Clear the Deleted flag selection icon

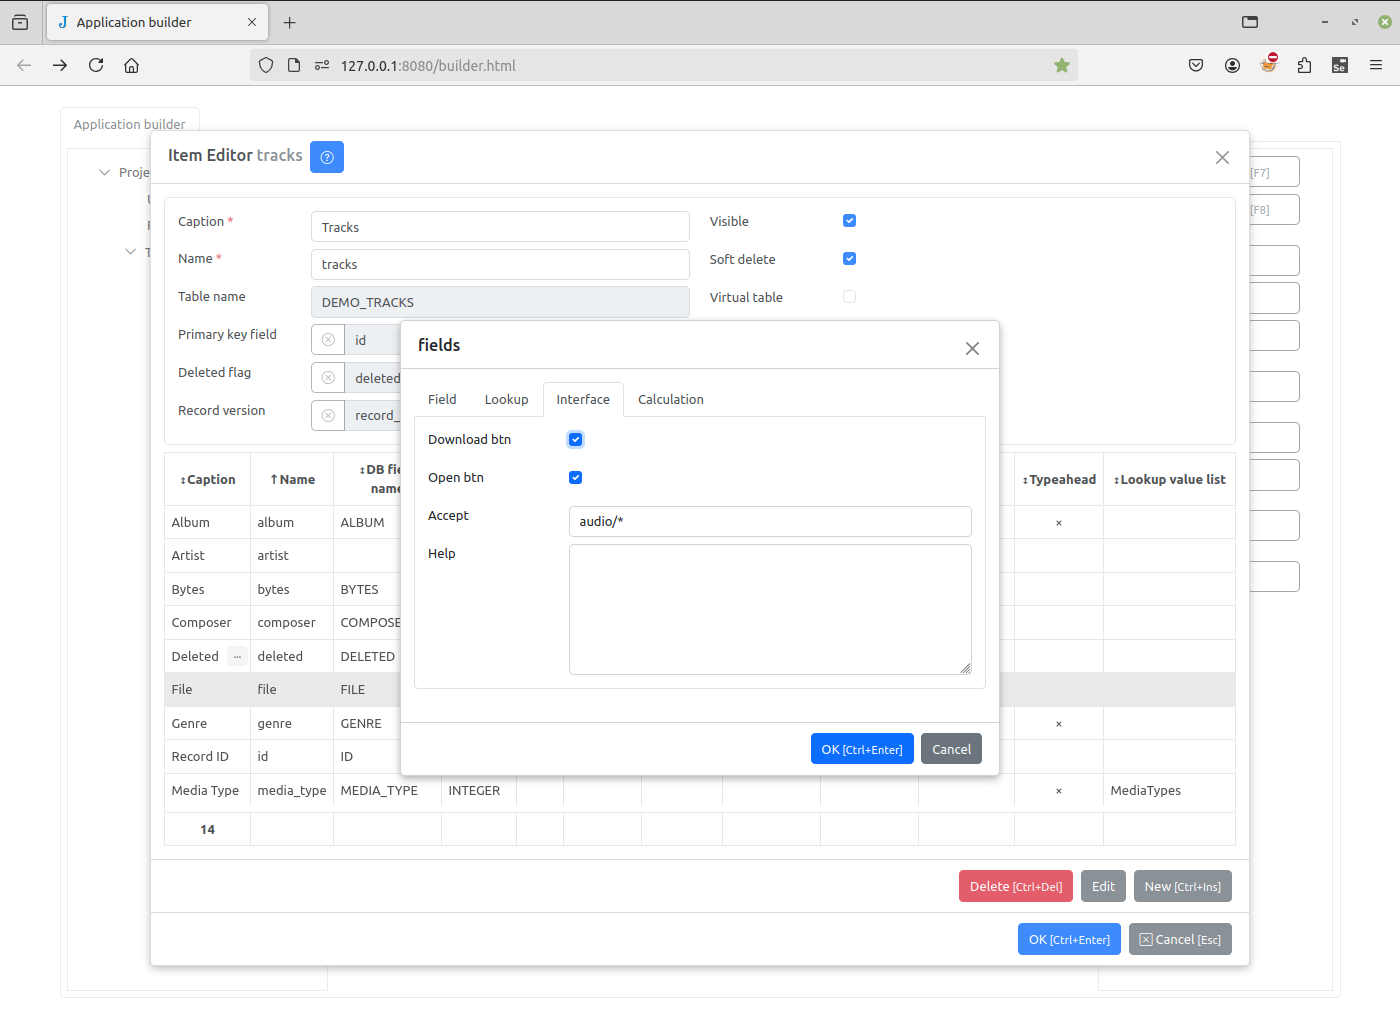pyautogui.click(x=328, y=377)
